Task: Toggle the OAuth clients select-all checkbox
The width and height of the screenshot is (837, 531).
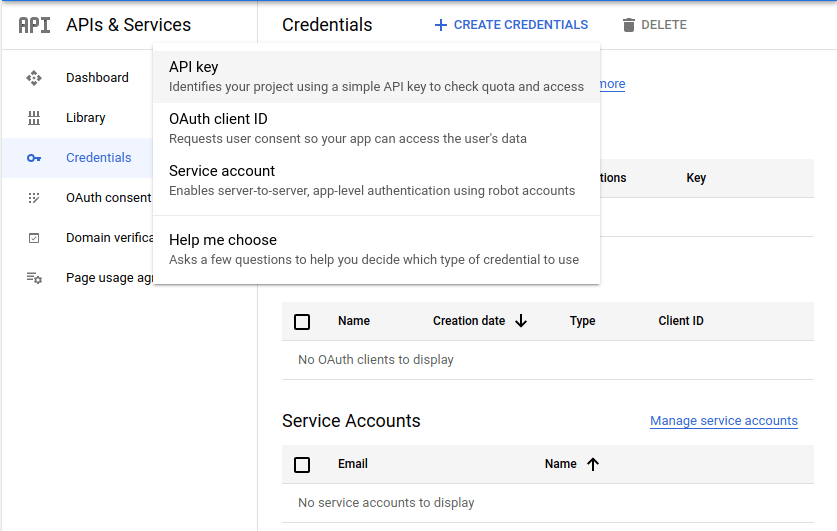Action: point(302,322)
